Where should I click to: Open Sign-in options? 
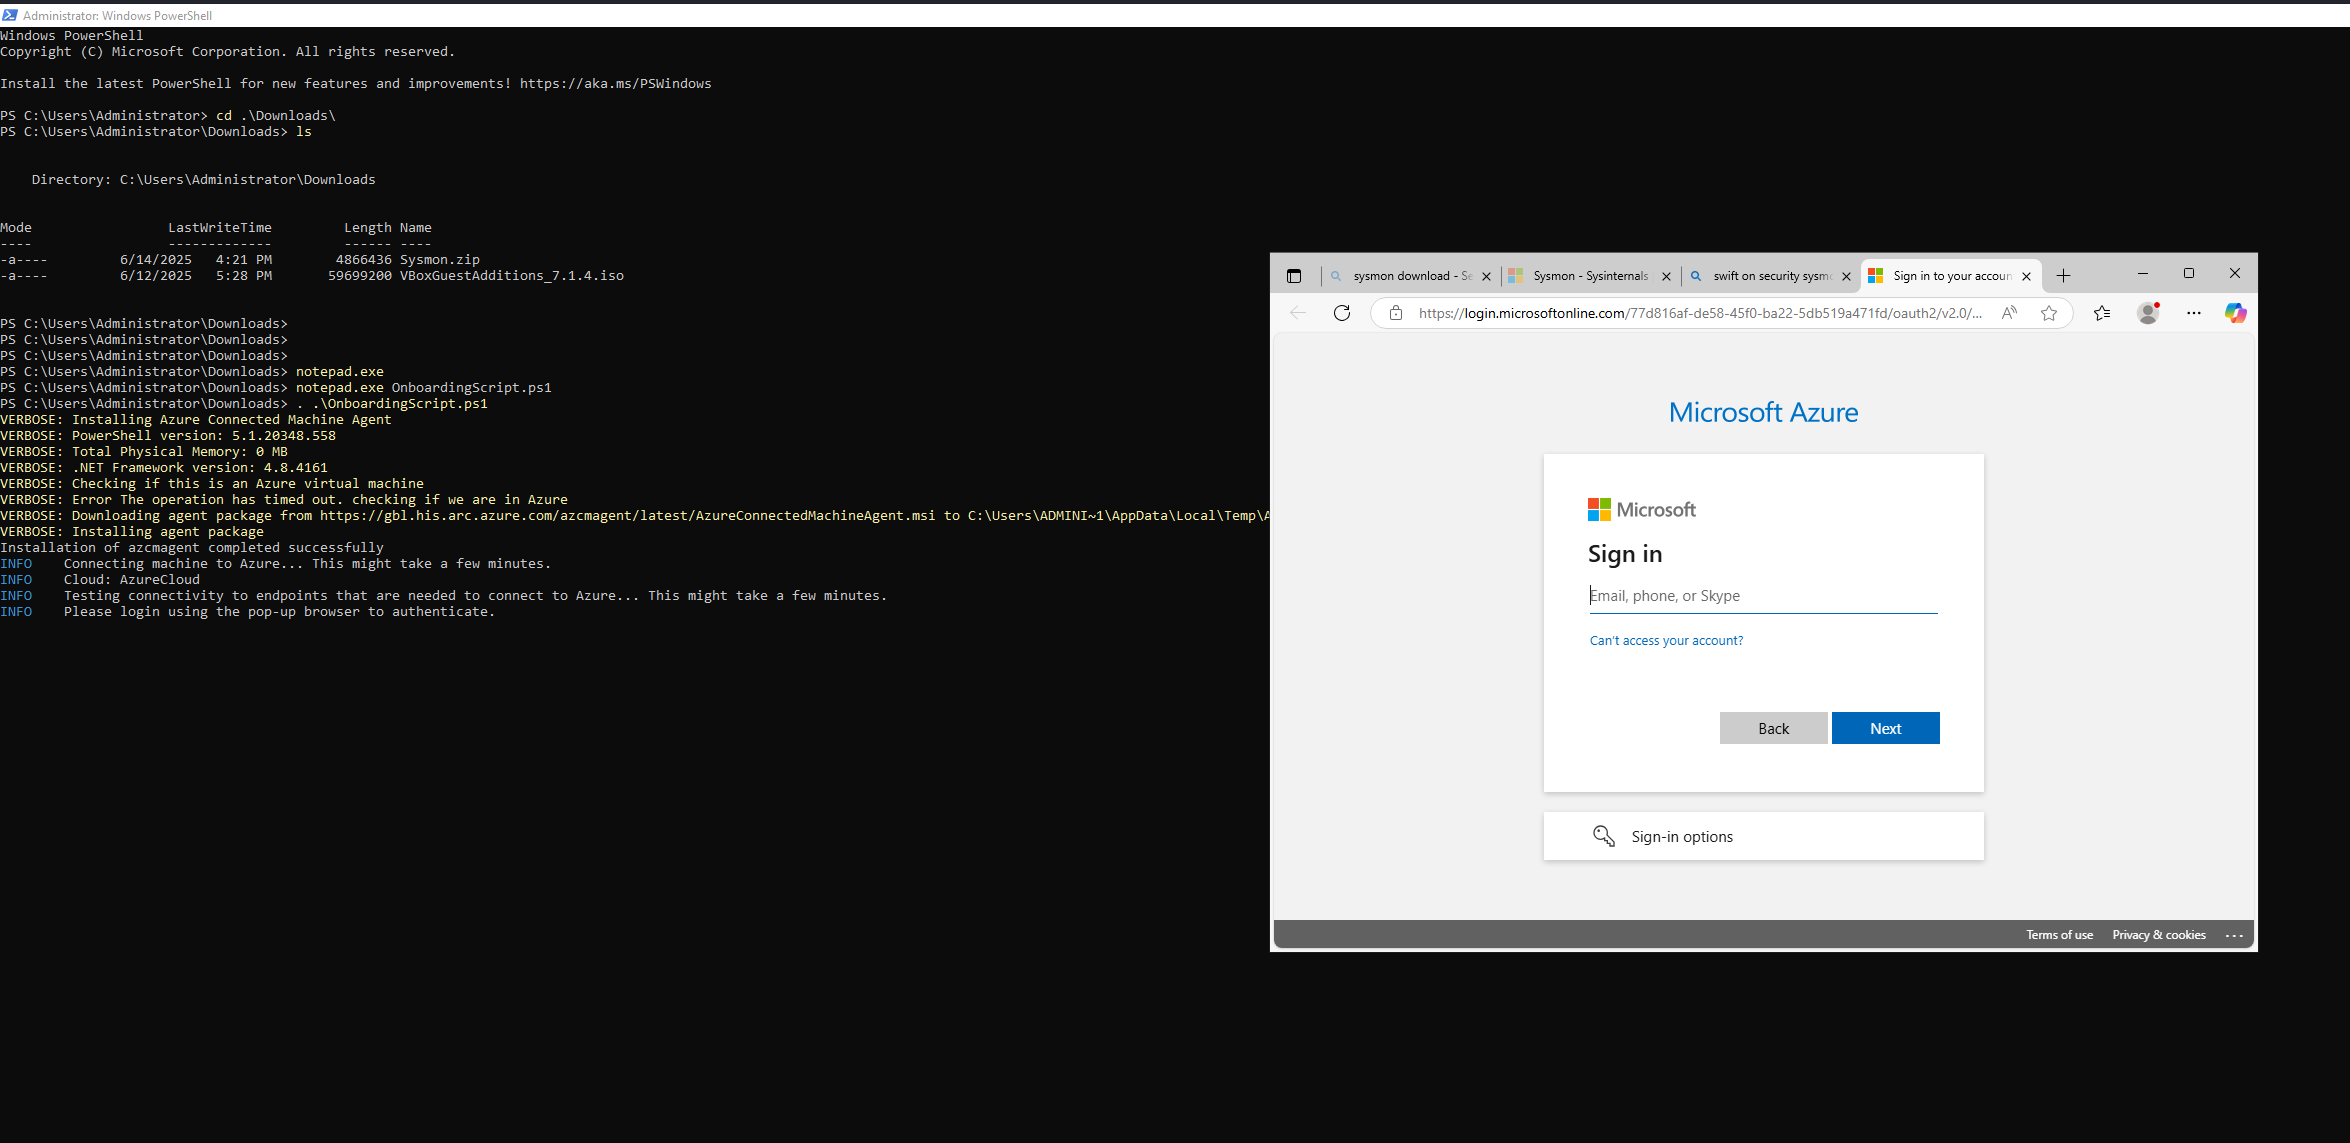click(x=1763, y=836)
